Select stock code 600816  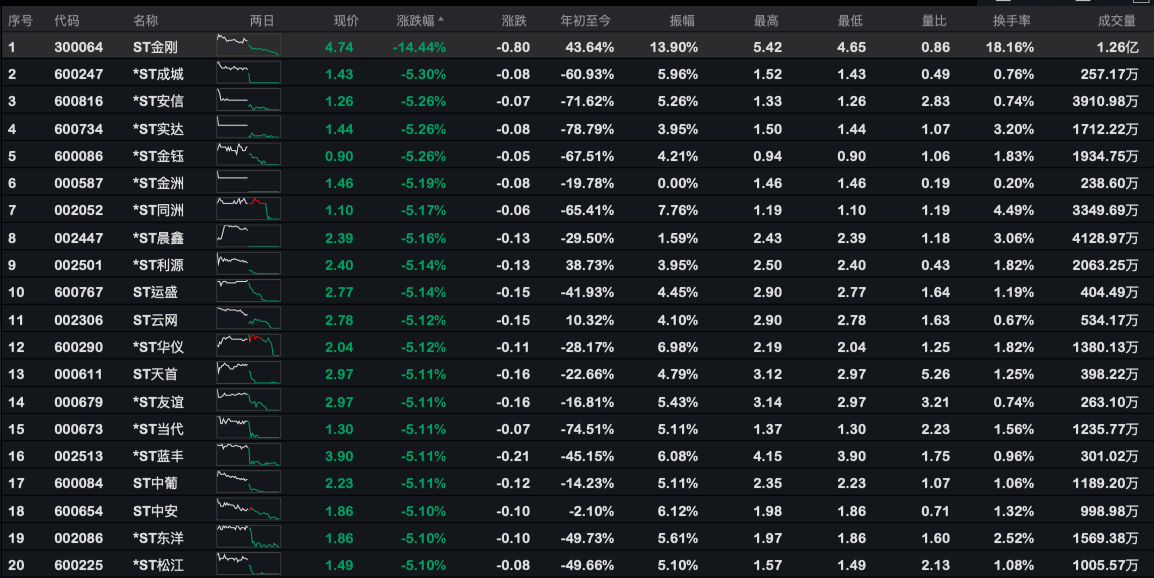tap(74, 101)
